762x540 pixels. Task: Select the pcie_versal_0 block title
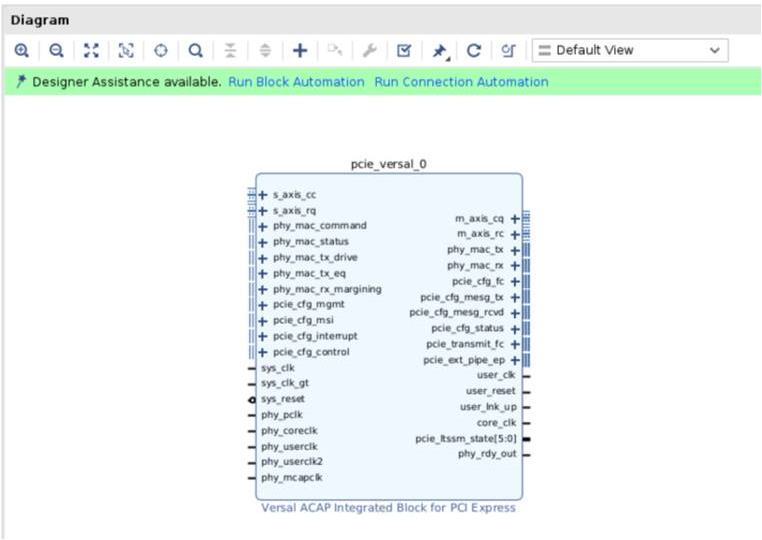click(x=389, y=163)
